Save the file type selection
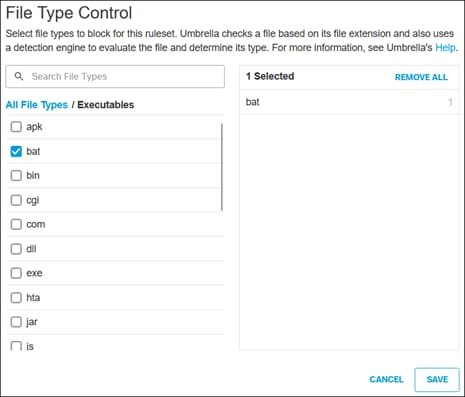 point(437,380)
